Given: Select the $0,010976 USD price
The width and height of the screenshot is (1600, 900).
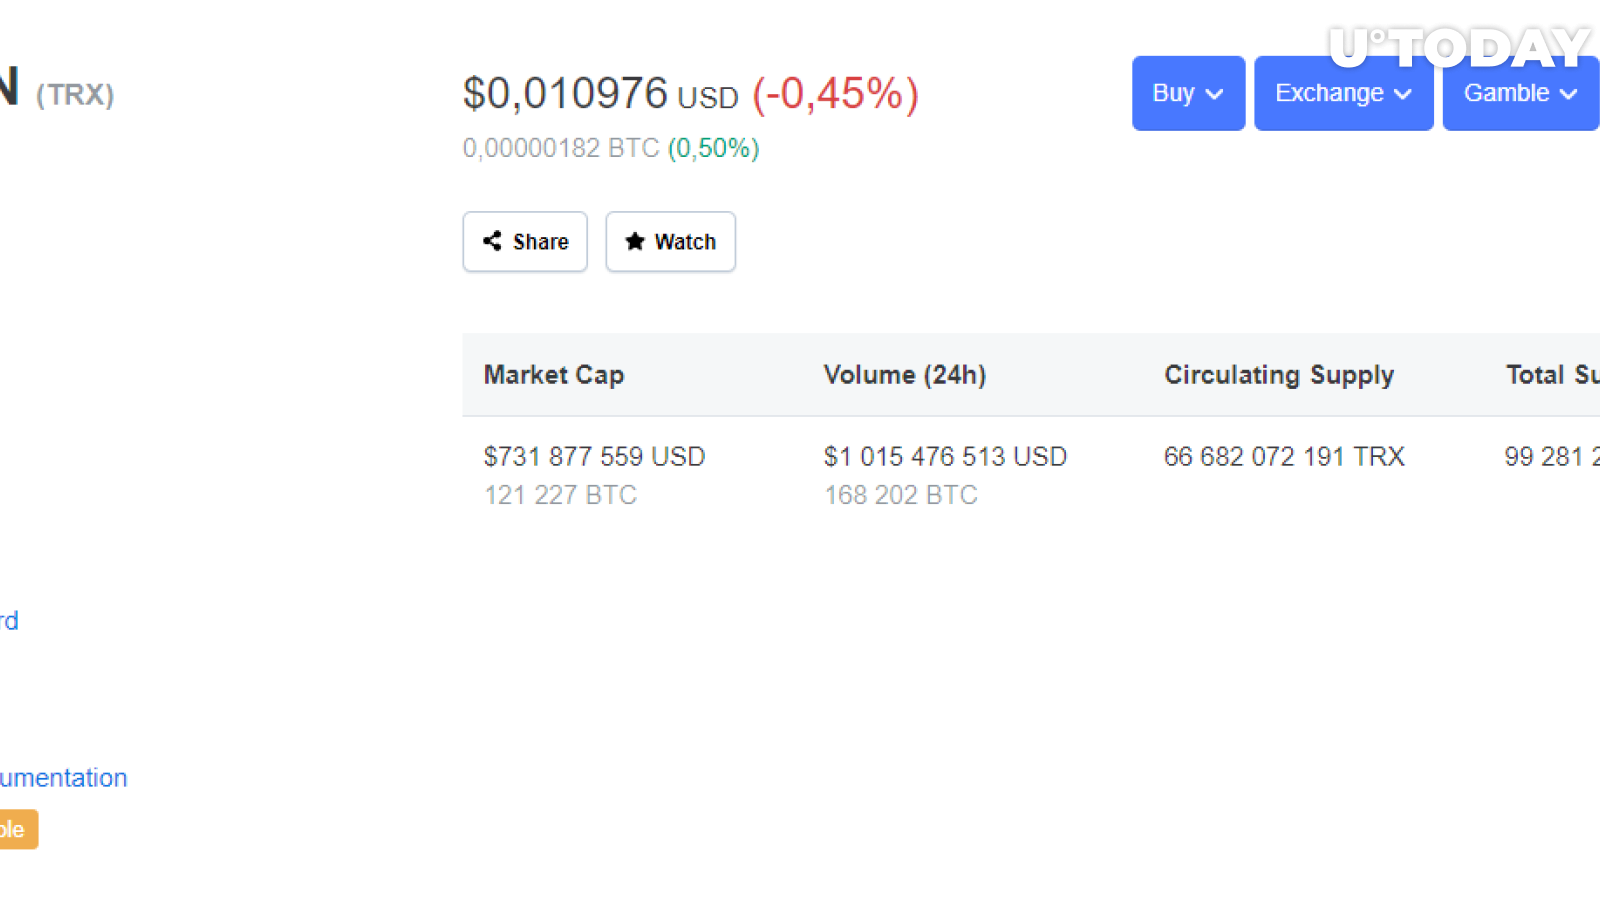Looking at the screenshot, I should click(x=600, y=94).
